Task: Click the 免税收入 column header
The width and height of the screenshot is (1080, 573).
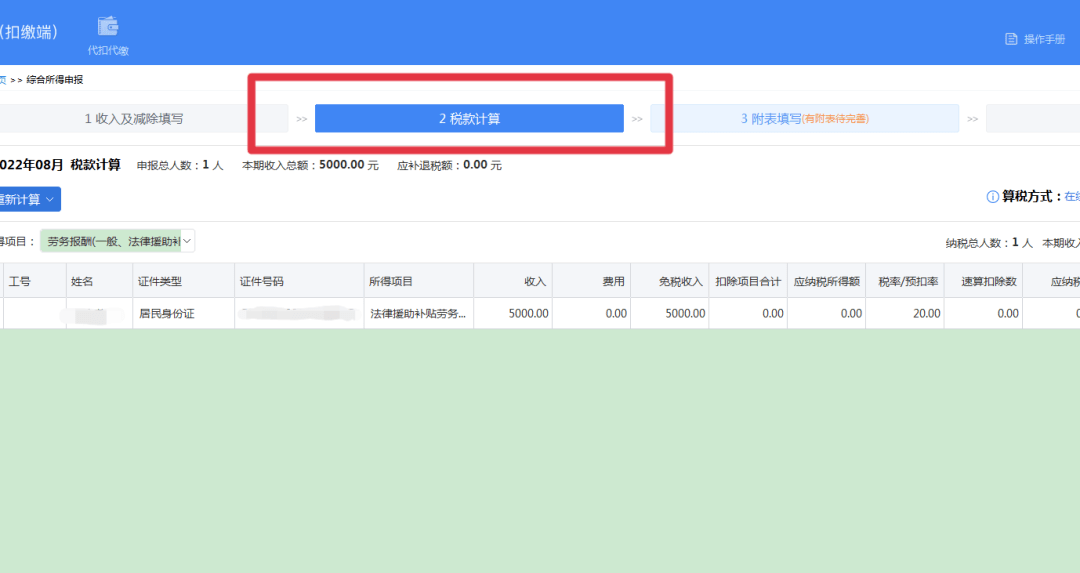Action: 680,281
